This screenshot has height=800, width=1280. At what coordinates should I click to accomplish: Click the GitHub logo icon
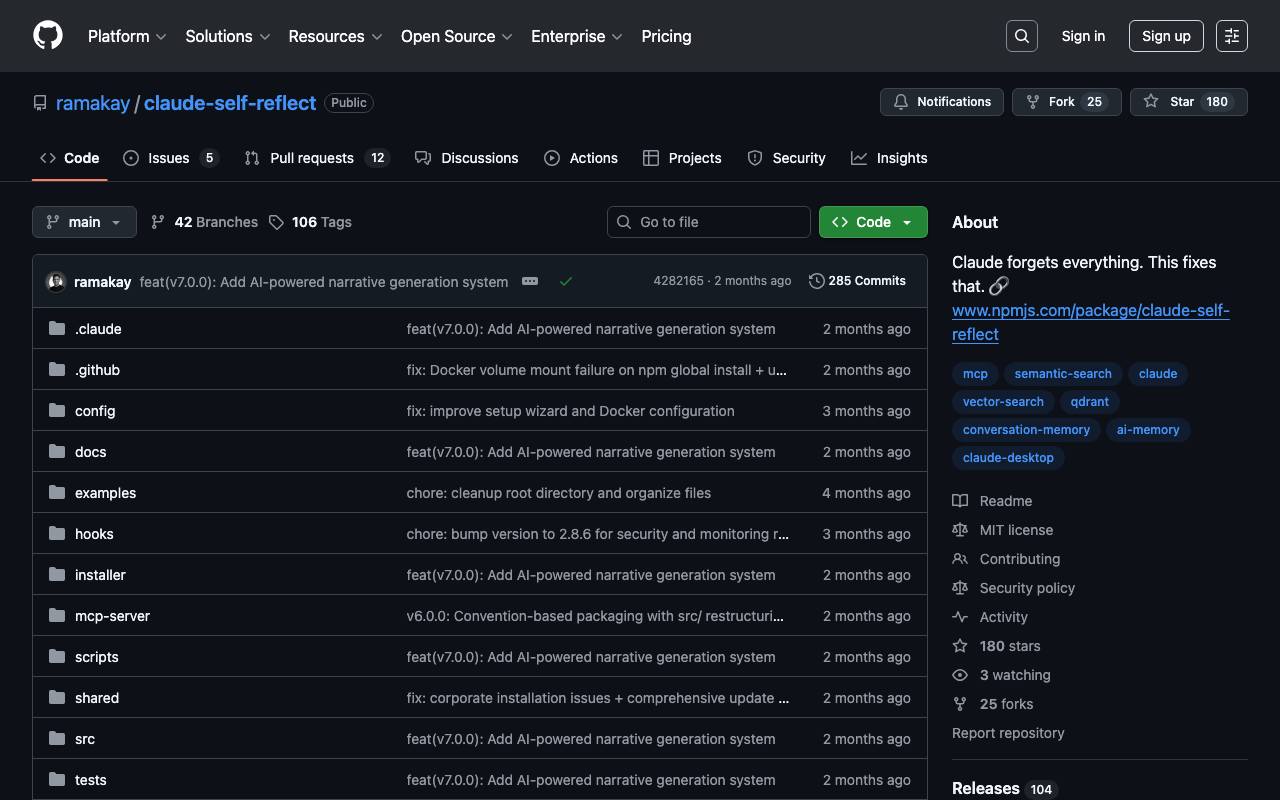coord(48,36)
